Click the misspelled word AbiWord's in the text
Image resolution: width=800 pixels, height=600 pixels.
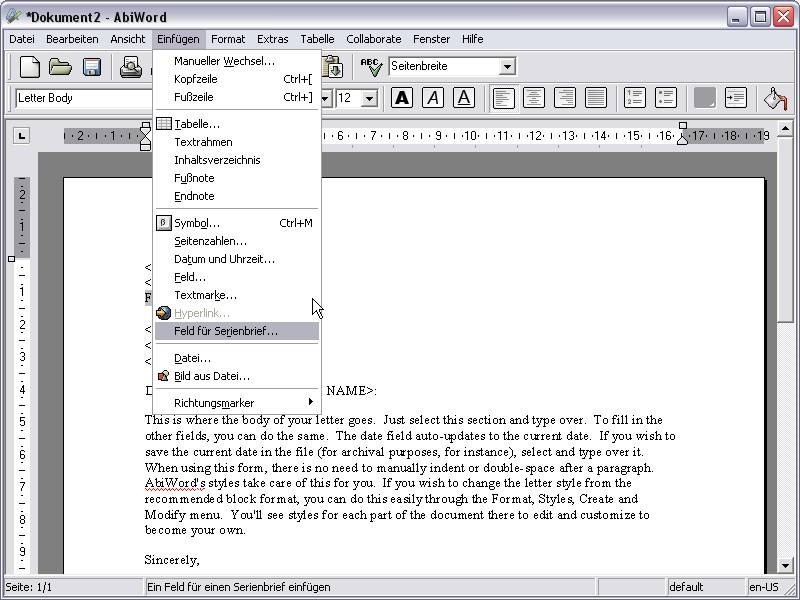click(x=175, y=483)
